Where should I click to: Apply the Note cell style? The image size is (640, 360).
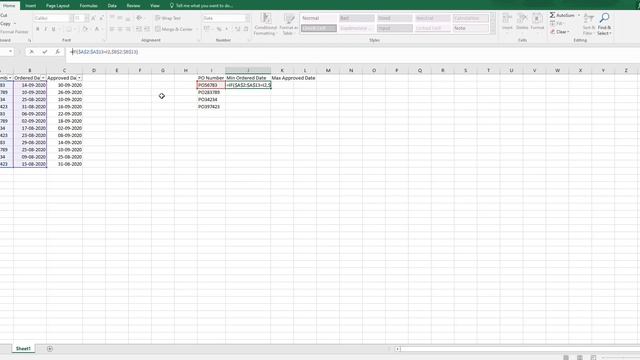click(471, 28)
